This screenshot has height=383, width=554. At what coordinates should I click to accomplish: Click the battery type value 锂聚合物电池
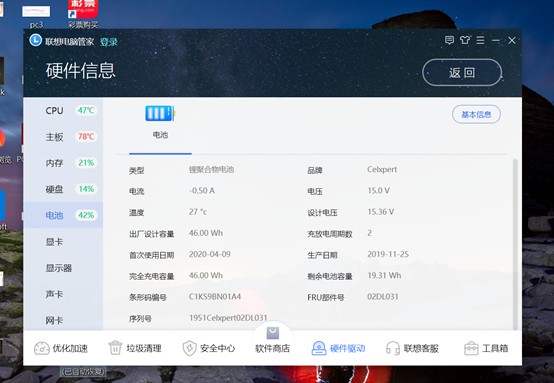coord(211,169)
